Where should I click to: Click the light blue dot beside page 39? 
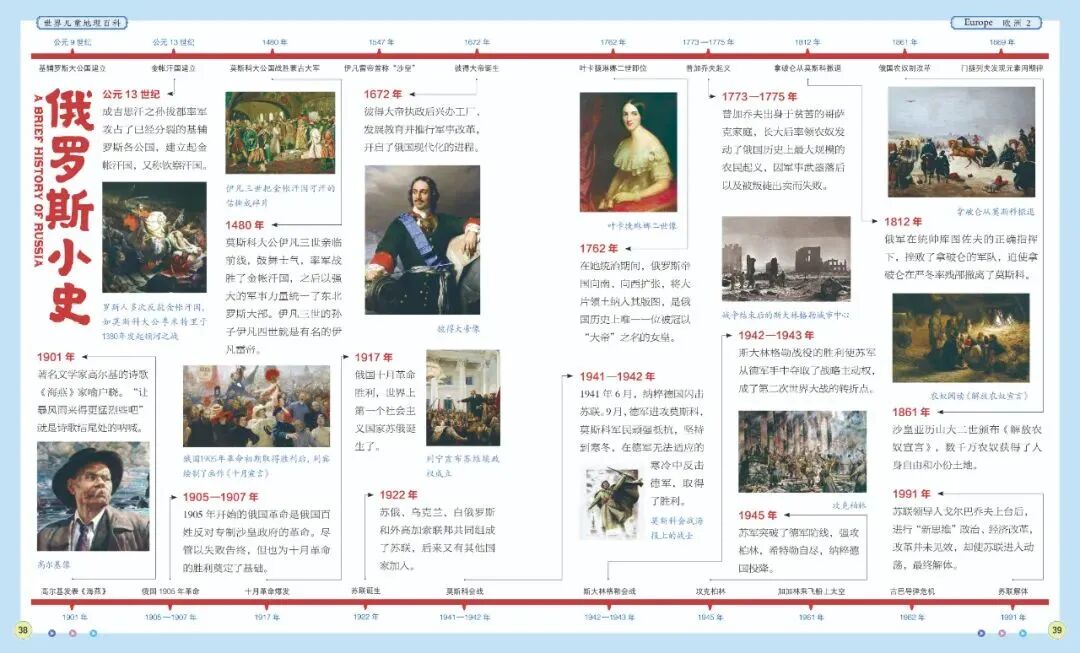pos(1023,632)
